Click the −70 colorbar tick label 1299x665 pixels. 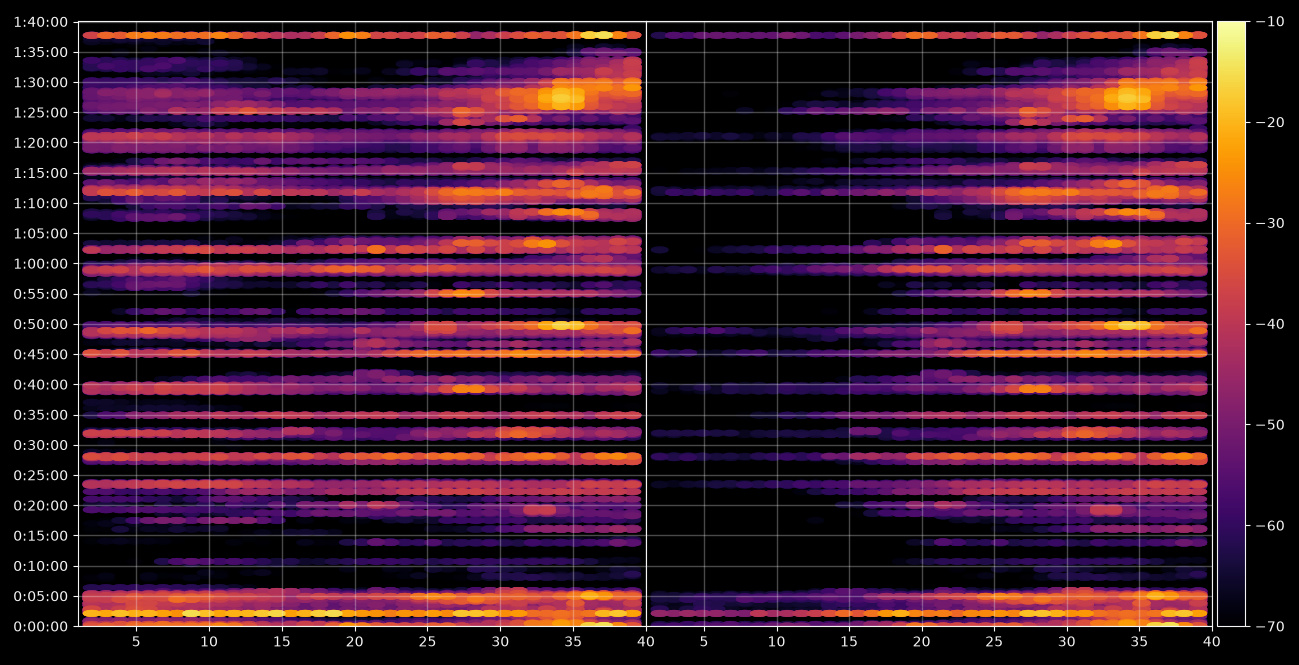pyautogui.click(x=1270, y=627)
